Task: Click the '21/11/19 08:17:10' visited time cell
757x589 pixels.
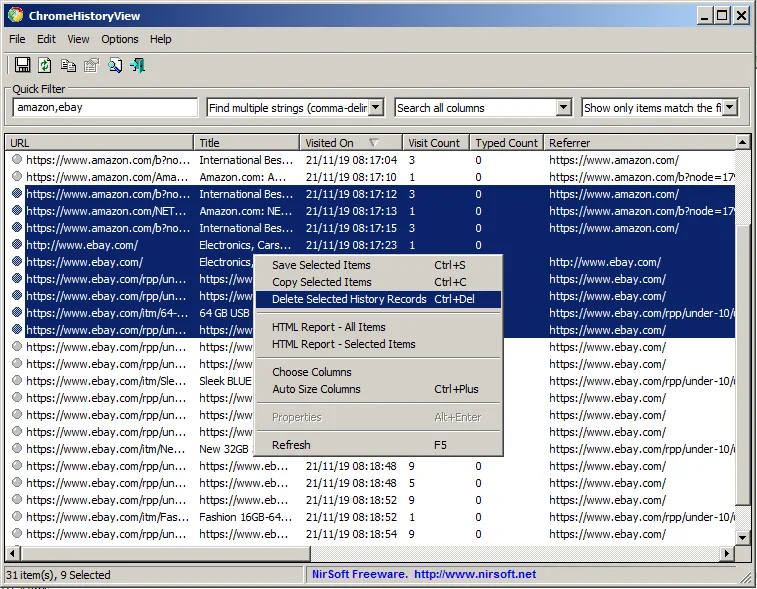Action: pyautogui.click(x=351, y=177)
